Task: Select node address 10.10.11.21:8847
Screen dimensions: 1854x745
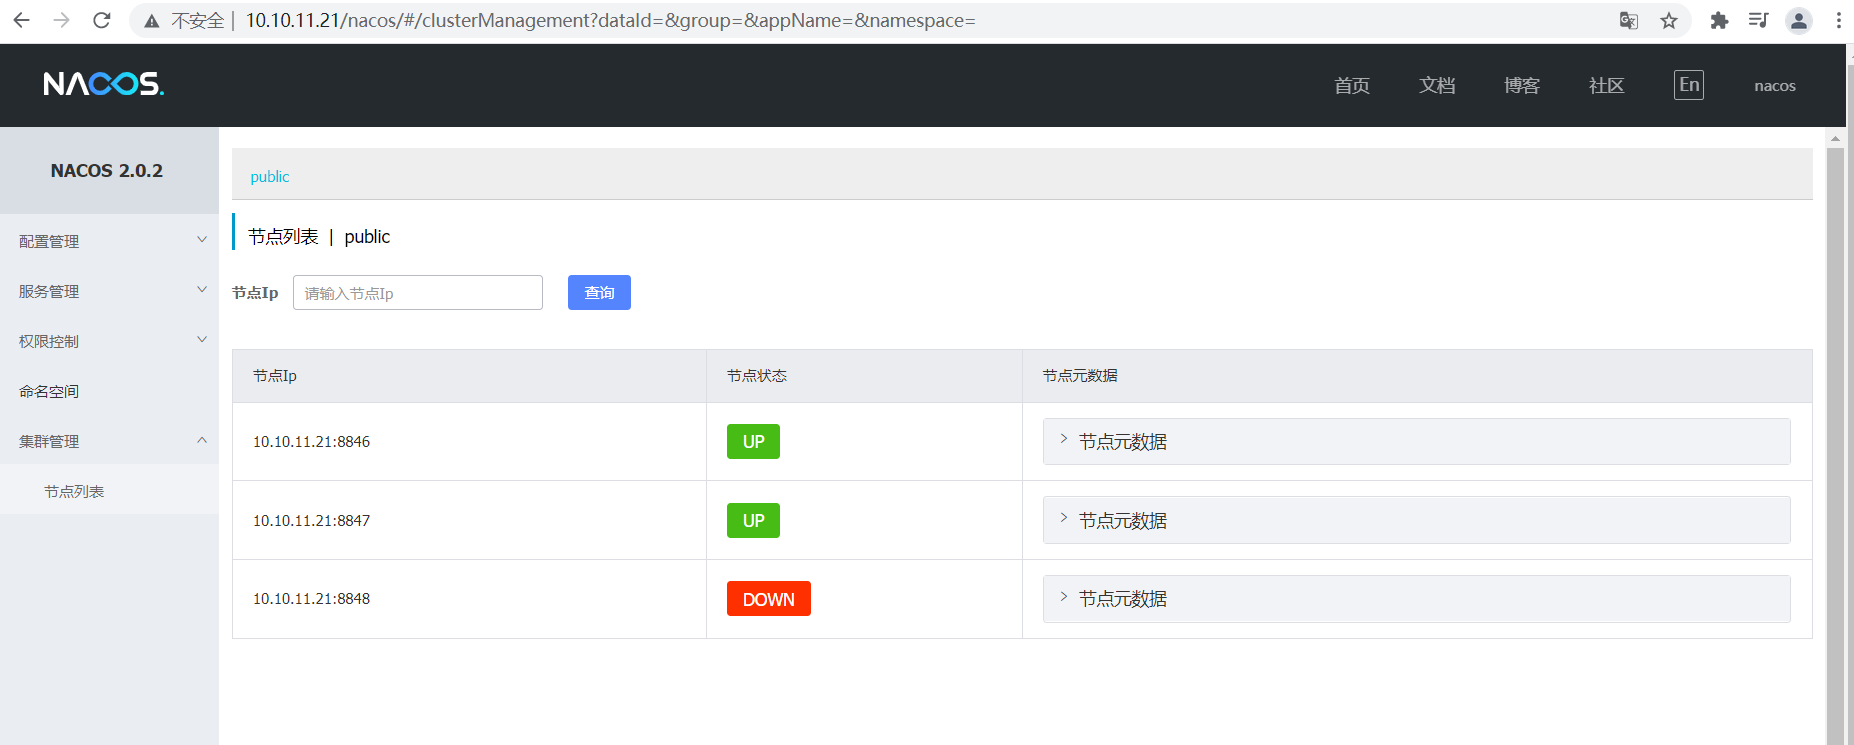Action: coord(311,521)
